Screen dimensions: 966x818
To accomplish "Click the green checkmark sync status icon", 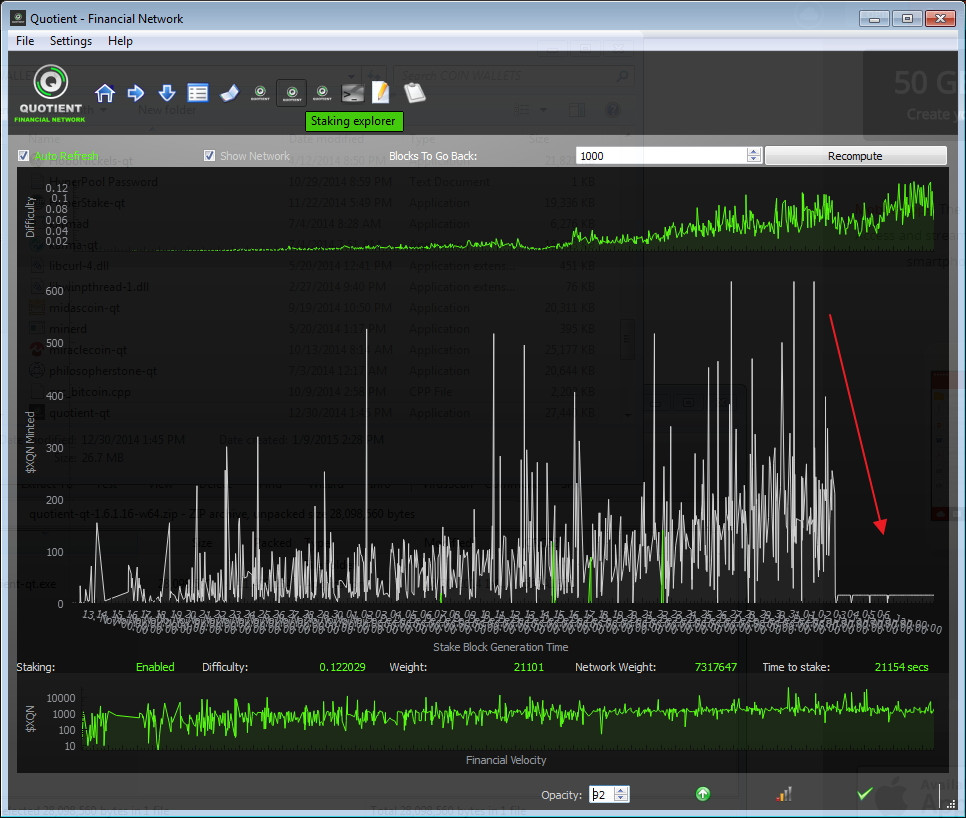I will click(x=865, y=794).
